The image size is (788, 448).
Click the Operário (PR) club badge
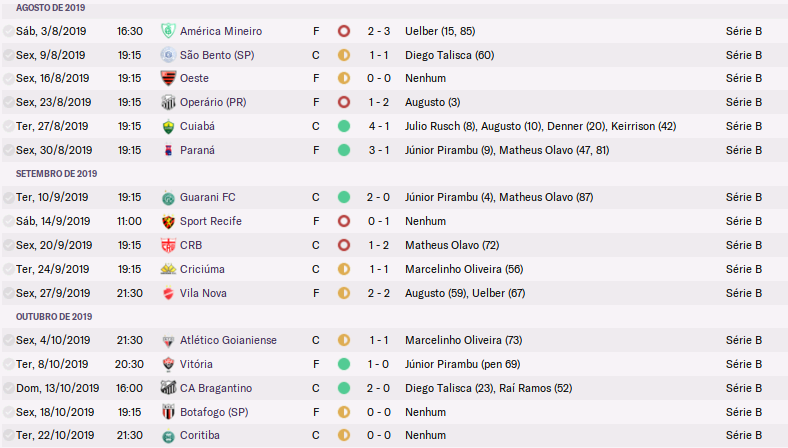pos(168,102)
